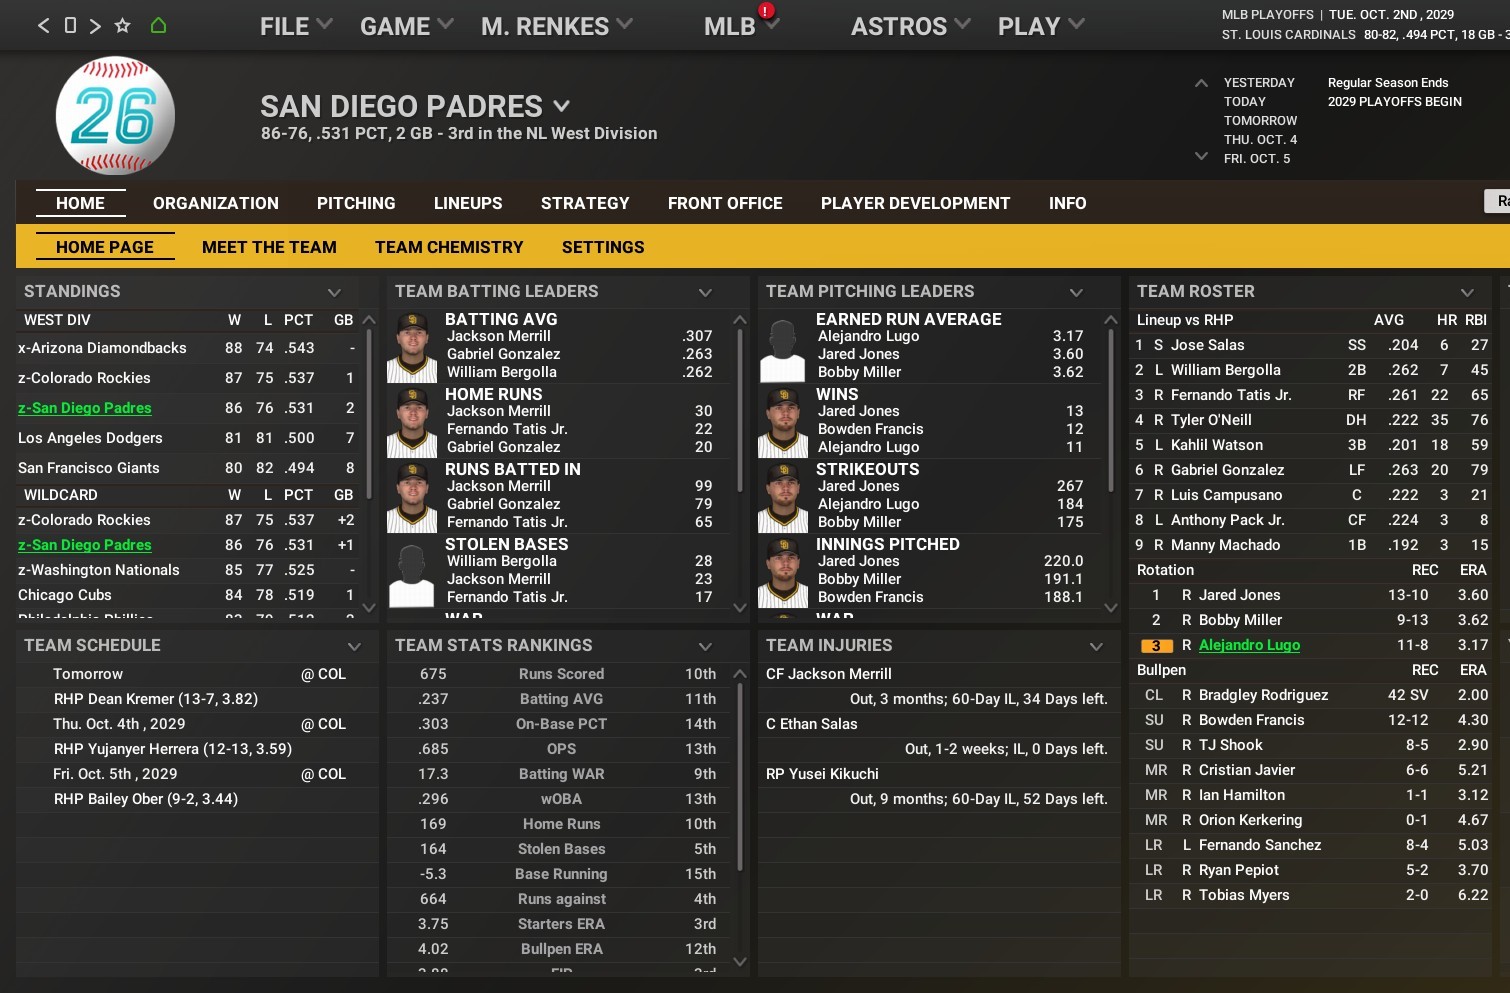Open the San Diego Padres team dropdown

pyautogui.click(x=561, y=106)
